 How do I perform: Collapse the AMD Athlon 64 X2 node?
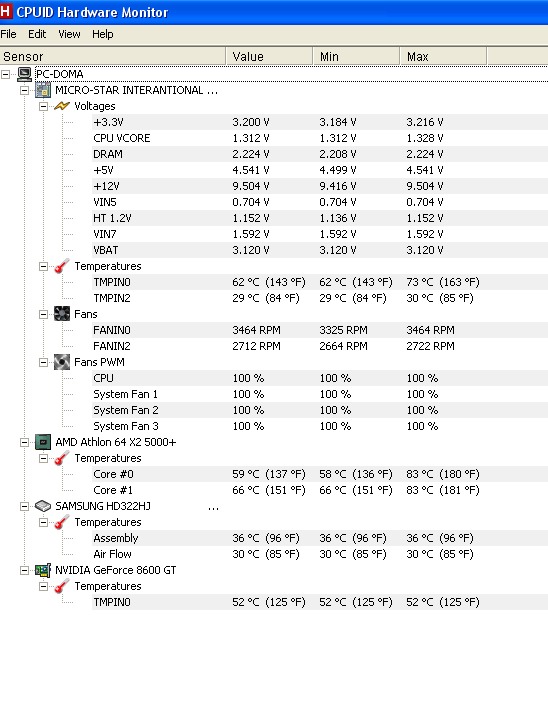[25, 442]
